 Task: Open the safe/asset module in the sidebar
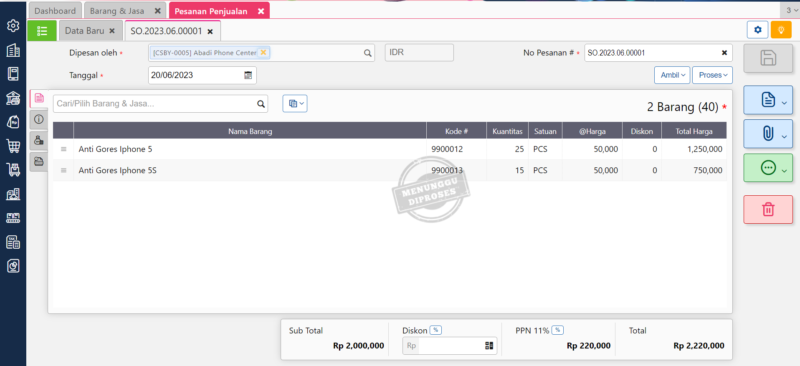(x=13, y=266)
